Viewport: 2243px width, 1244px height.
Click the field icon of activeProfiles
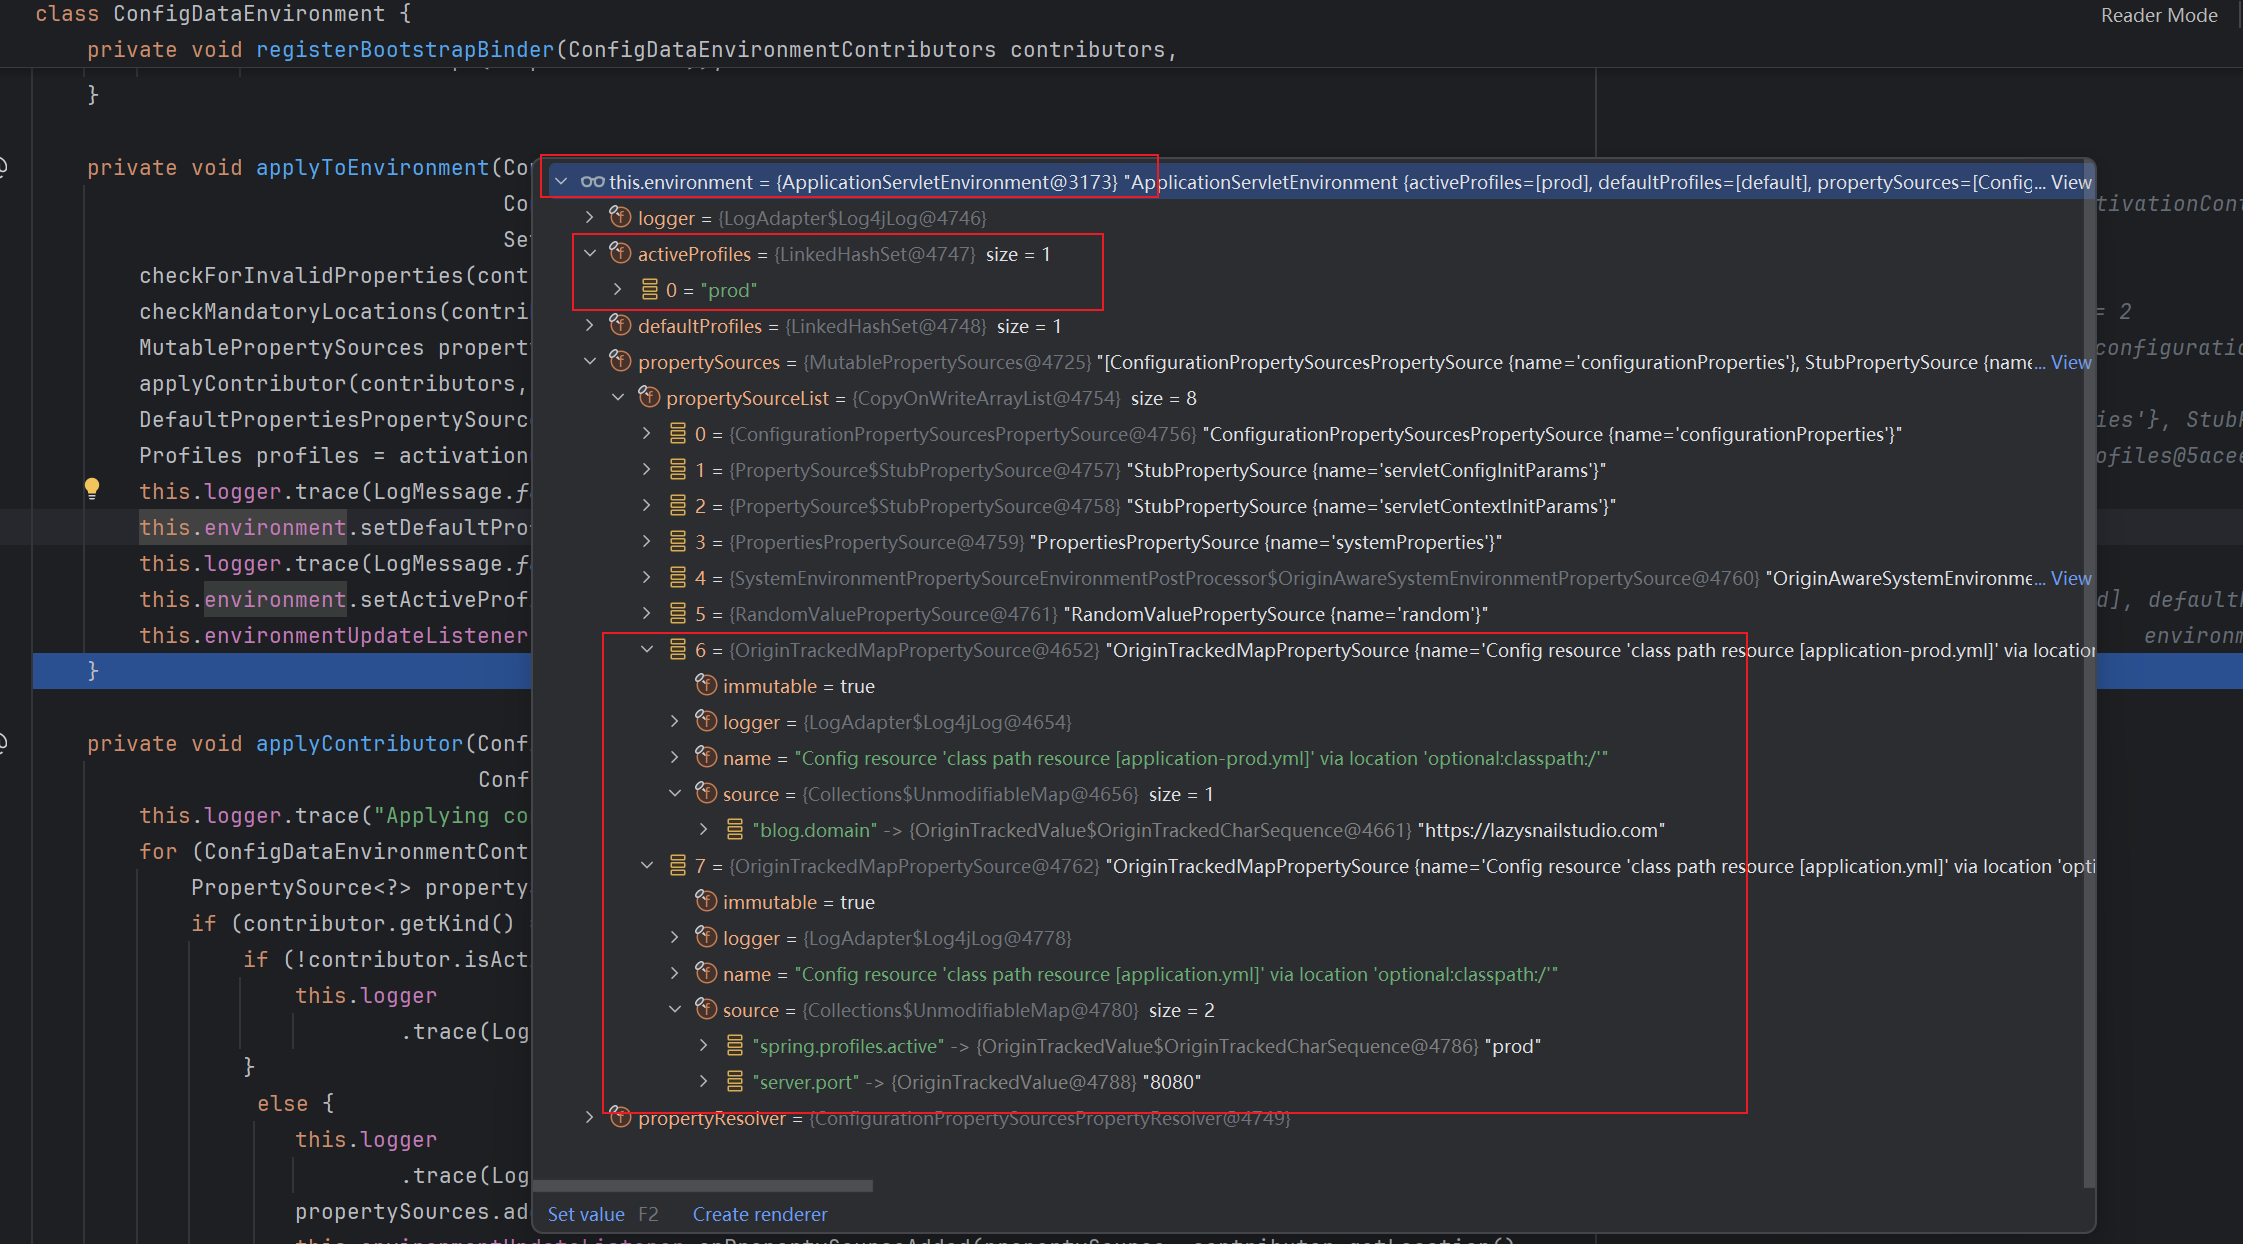coord(620,254)
